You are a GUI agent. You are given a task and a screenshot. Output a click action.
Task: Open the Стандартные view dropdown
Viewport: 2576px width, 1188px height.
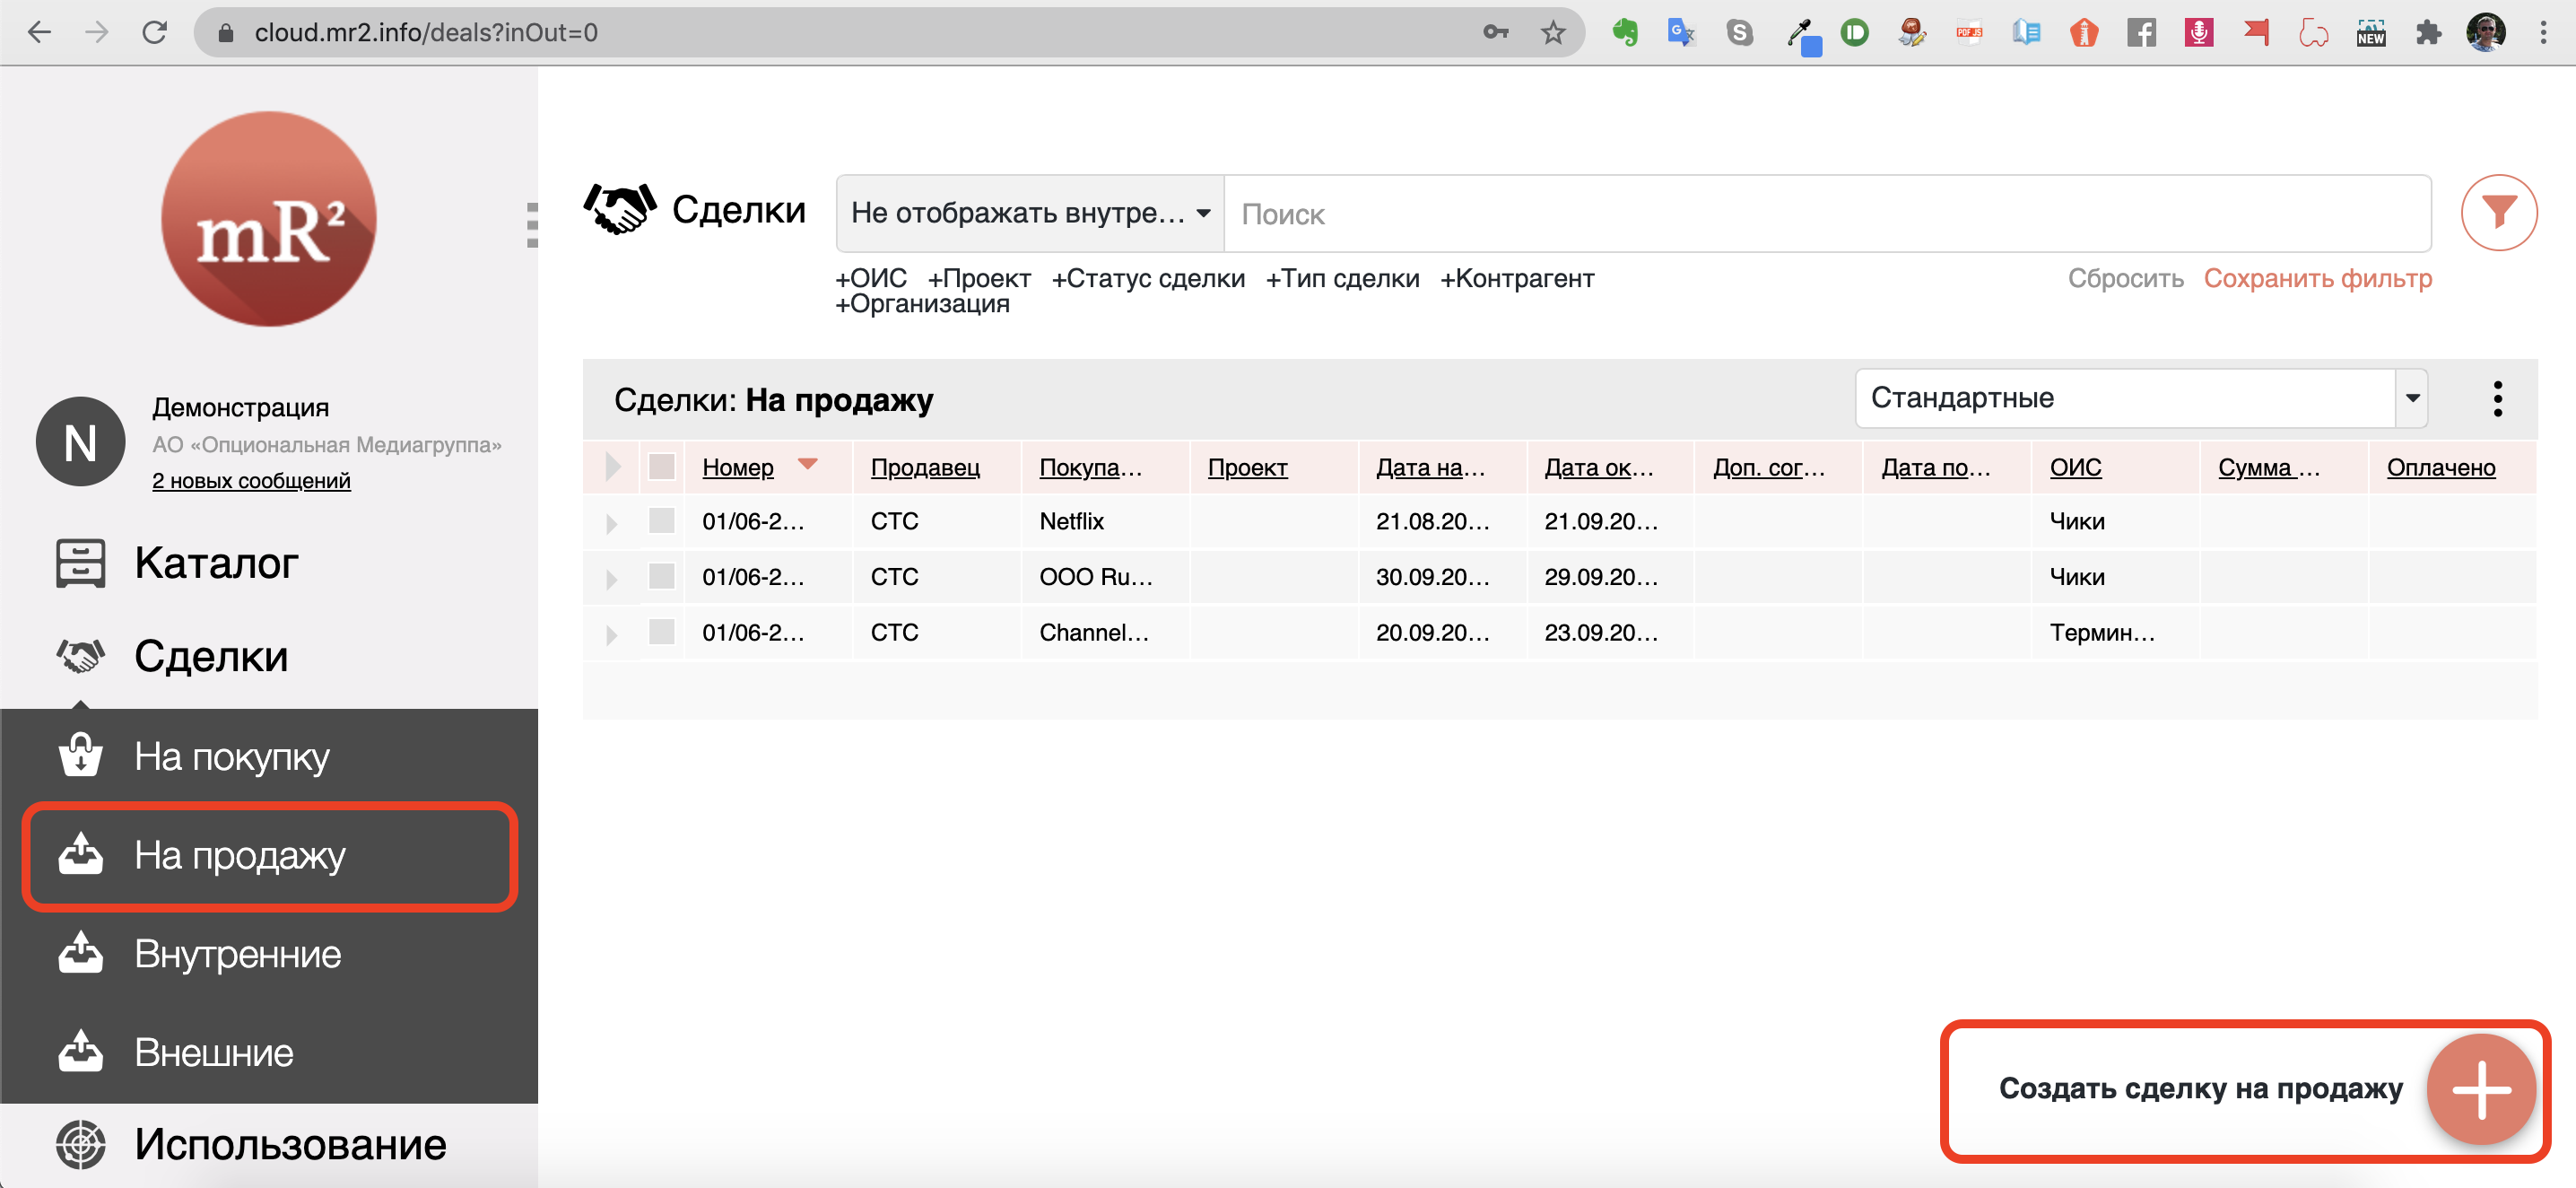pos(2141,398)
